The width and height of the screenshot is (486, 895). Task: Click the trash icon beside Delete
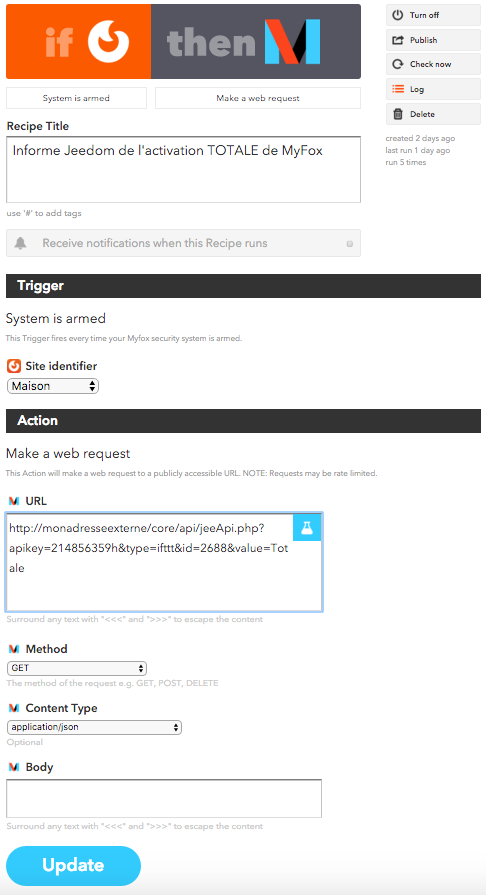(x=398, y=114)
